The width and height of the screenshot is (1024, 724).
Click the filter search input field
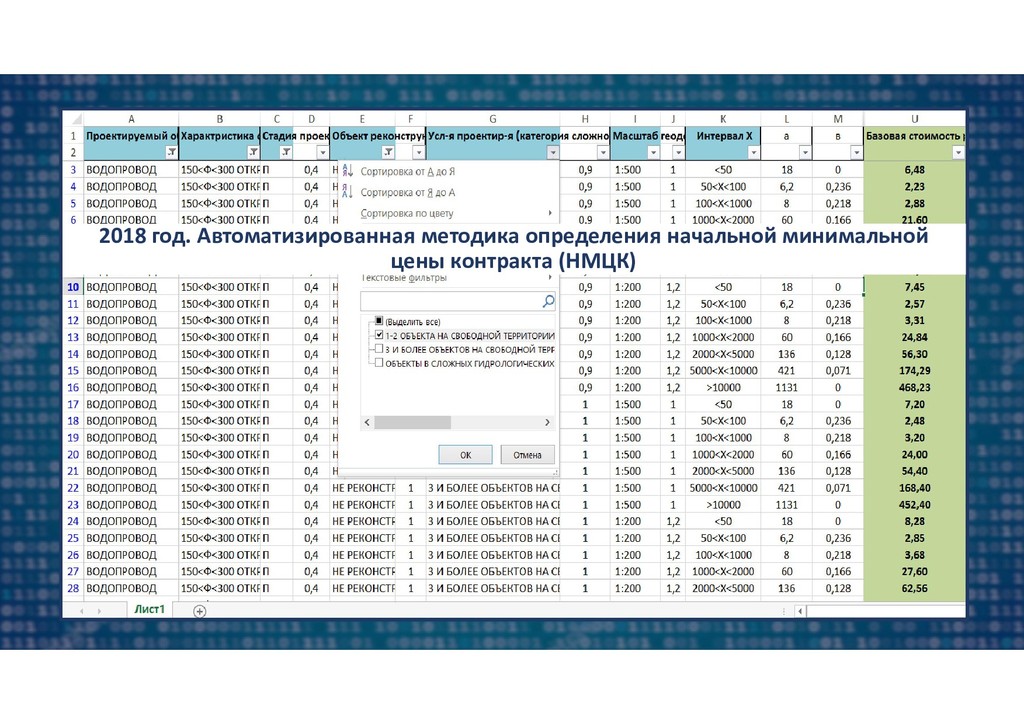pos(451,301)
